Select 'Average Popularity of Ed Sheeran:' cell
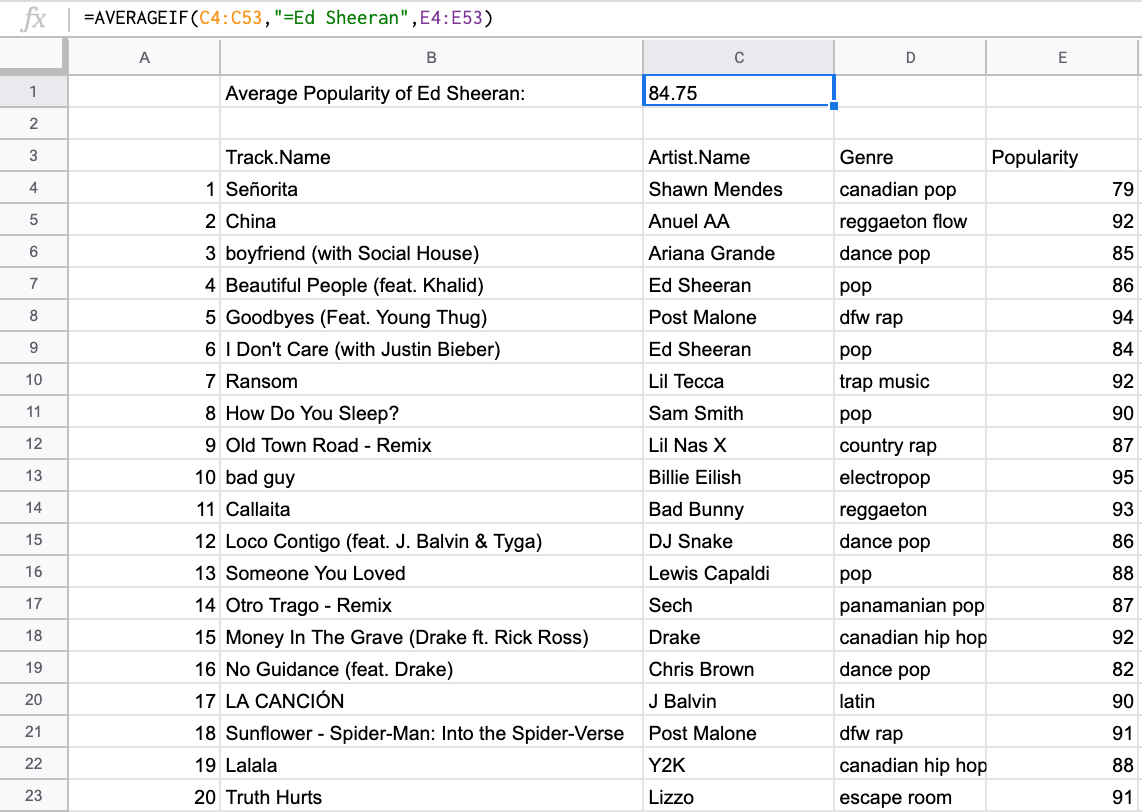This screenshot has height=812, width=1142. (x=431, y=92)
